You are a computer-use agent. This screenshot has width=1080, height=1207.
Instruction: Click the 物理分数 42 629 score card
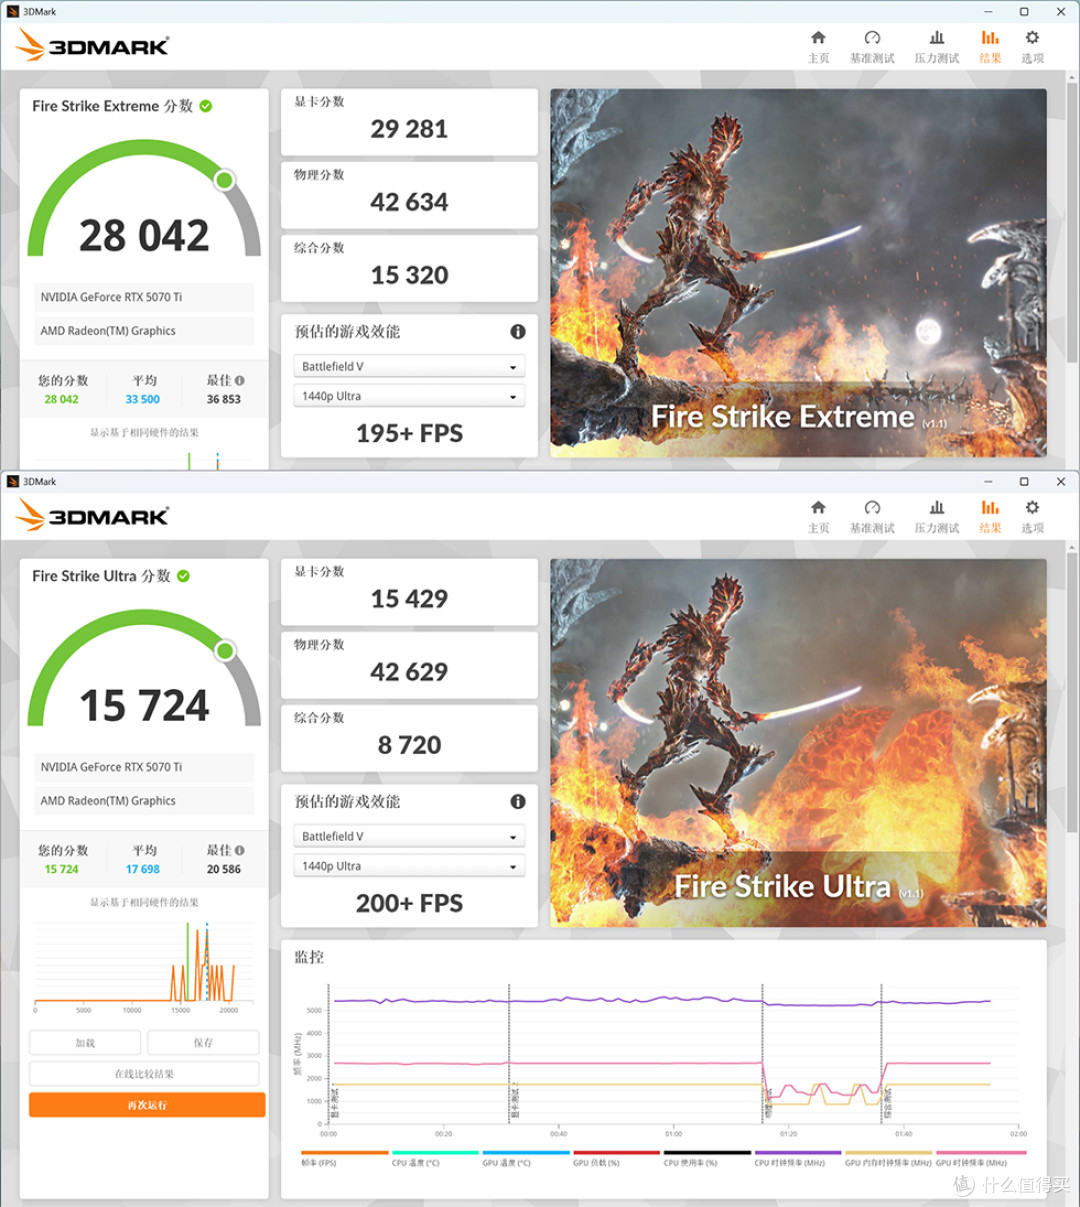[x=409, y=665]
